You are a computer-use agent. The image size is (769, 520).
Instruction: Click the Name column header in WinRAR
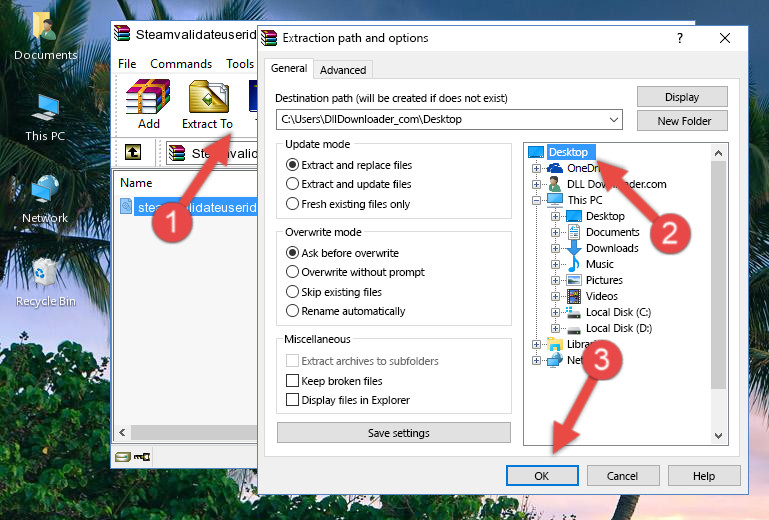137,183
